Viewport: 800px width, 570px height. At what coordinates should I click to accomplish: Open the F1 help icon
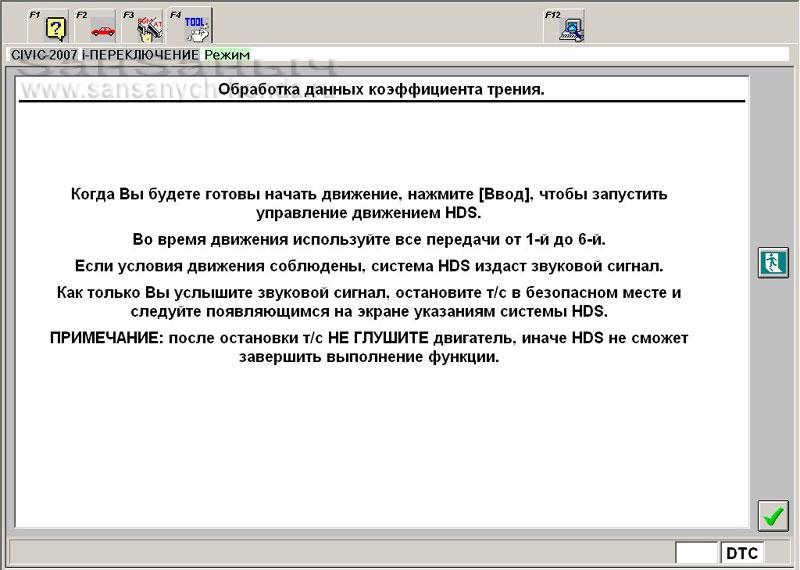click(48, 27)
